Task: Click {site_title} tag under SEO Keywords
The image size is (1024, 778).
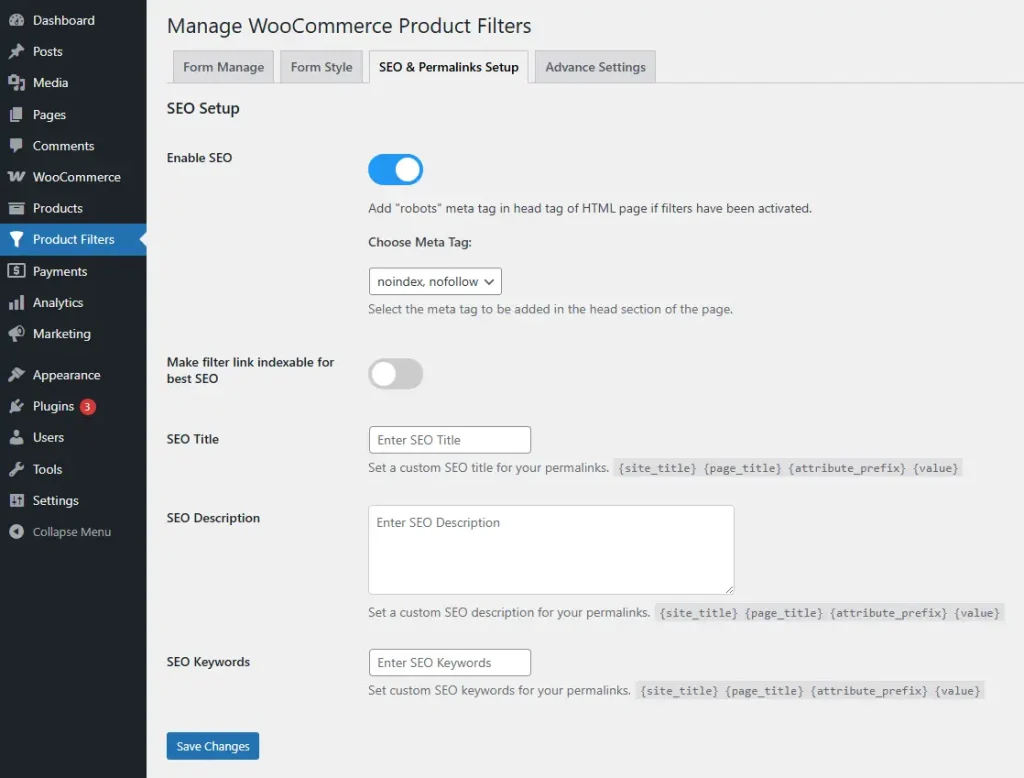Action: [x=679, y=691]
